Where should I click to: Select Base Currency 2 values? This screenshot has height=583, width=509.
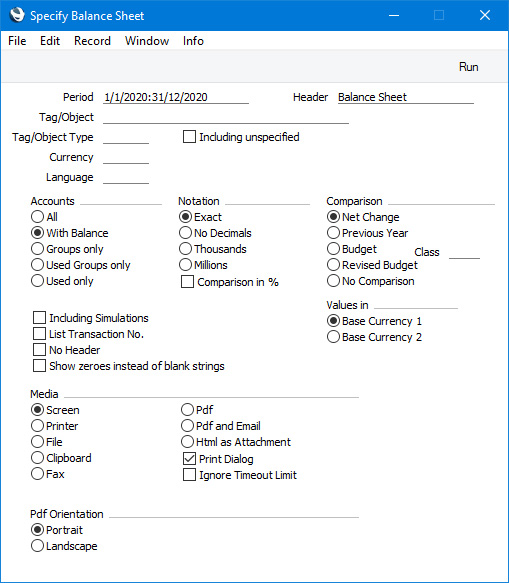[x=334, y=337]
